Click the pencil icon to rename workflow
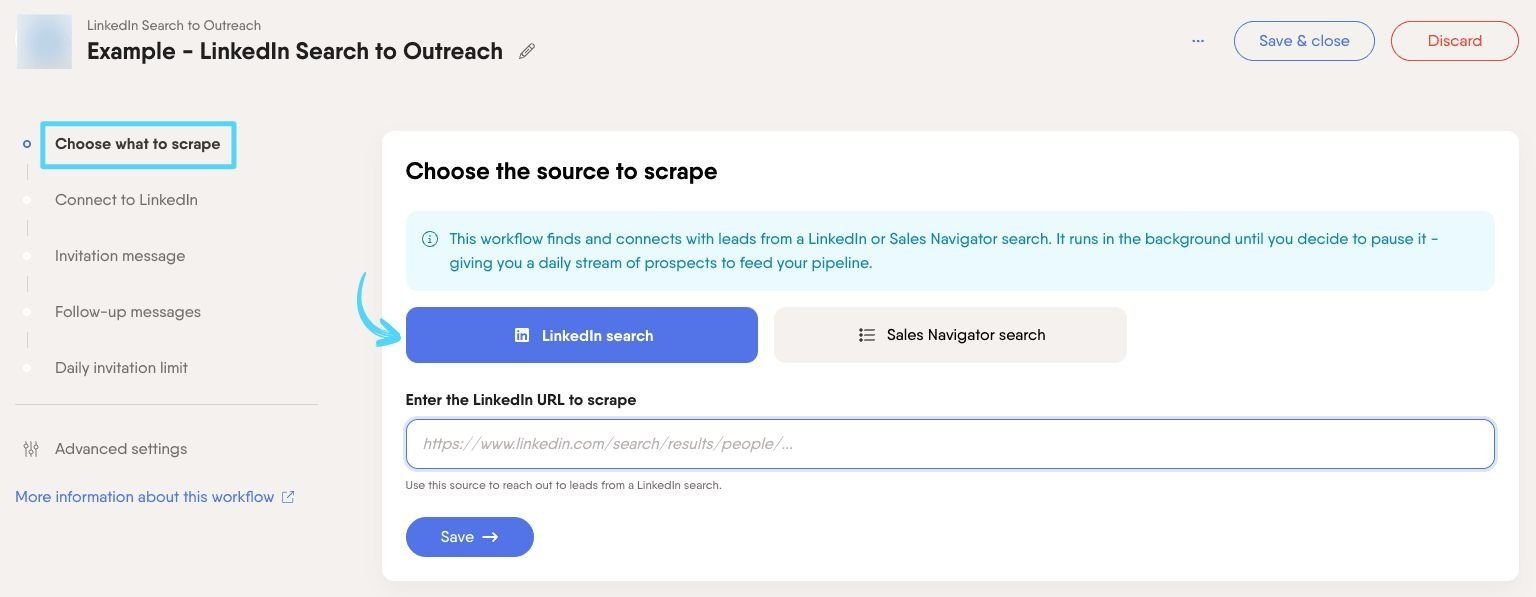 [x=527, y=51]
